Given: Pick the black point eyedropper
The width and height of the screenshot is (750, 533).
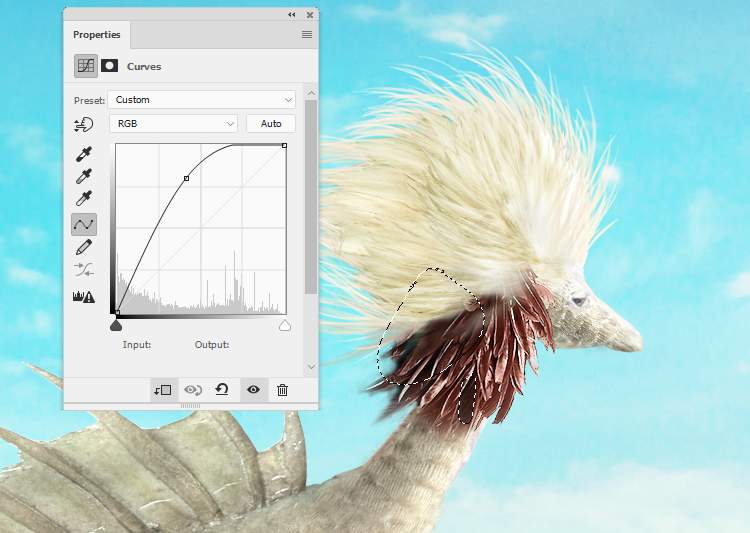Looking at the screenshot, I should [x=84, y=155].
